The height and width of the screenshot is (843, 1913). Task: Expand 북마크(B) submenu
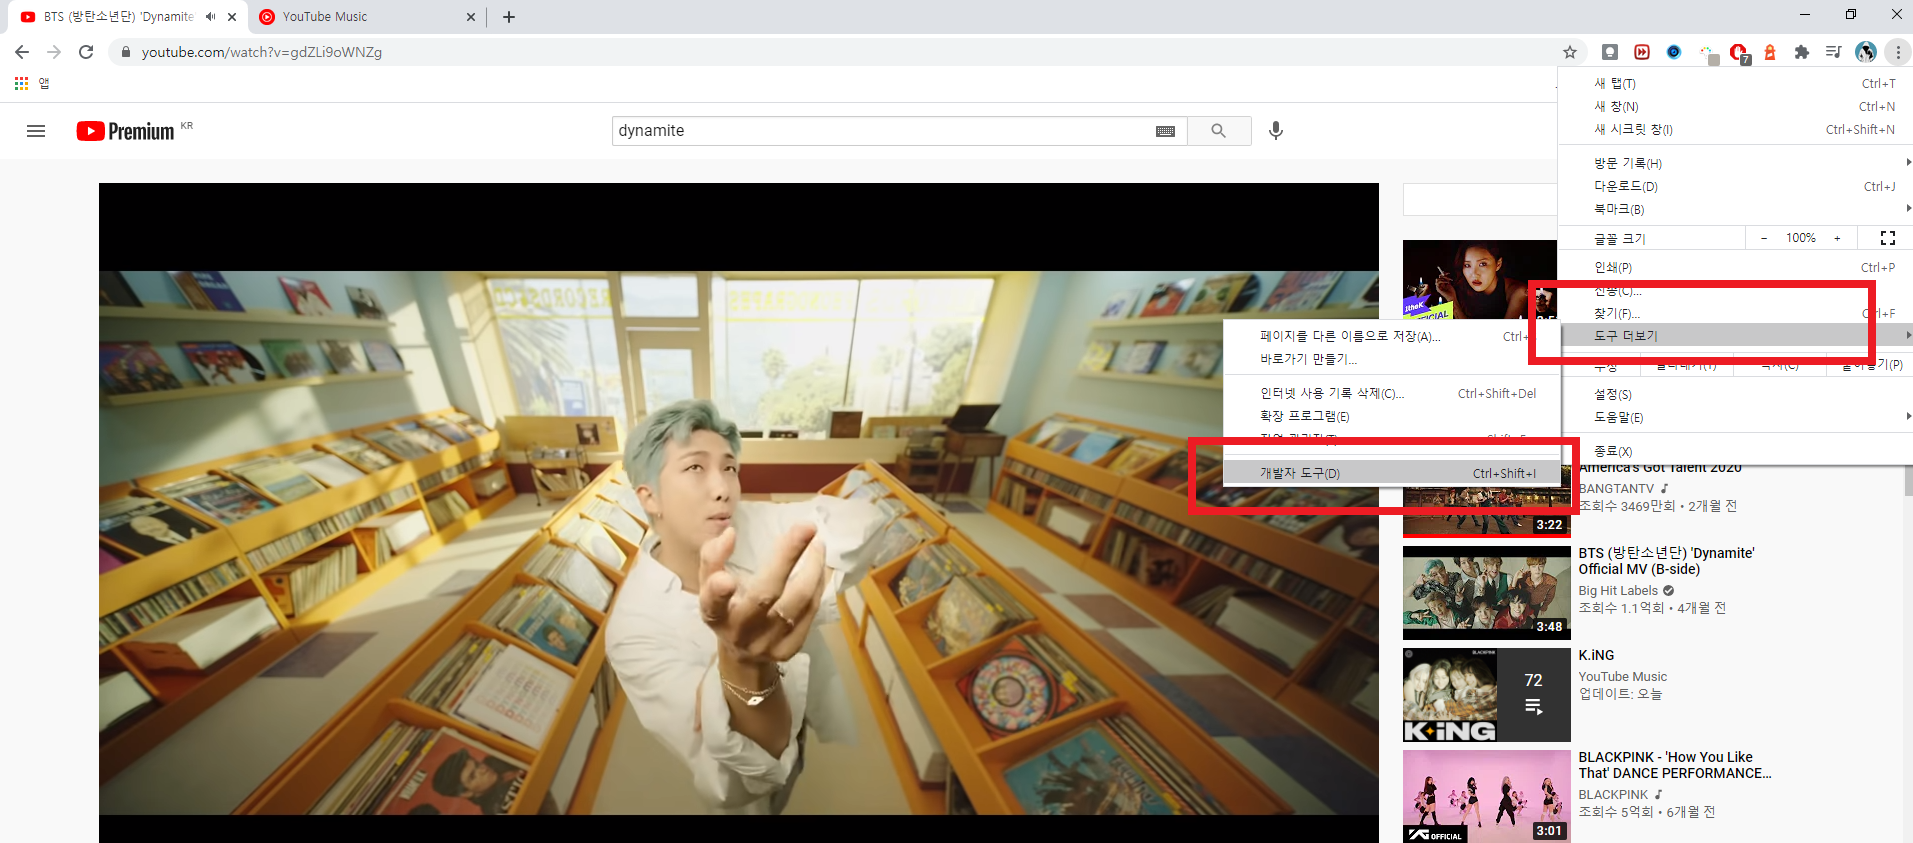[1735, 209]
